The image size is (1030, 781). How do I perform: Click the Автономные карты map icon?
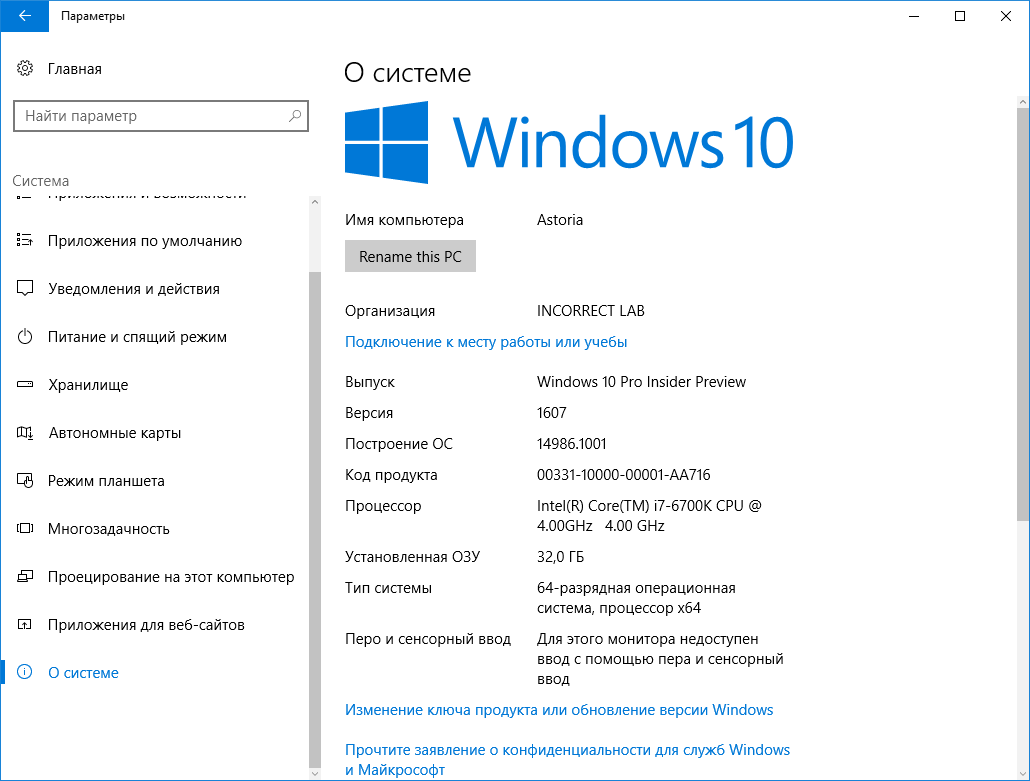[x=25, y=433]
